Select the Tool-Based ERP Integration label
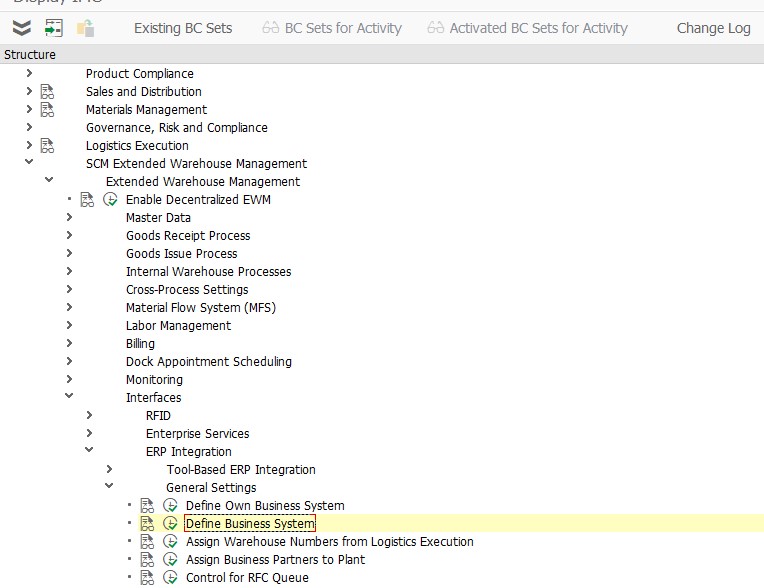 click(241, 470)
